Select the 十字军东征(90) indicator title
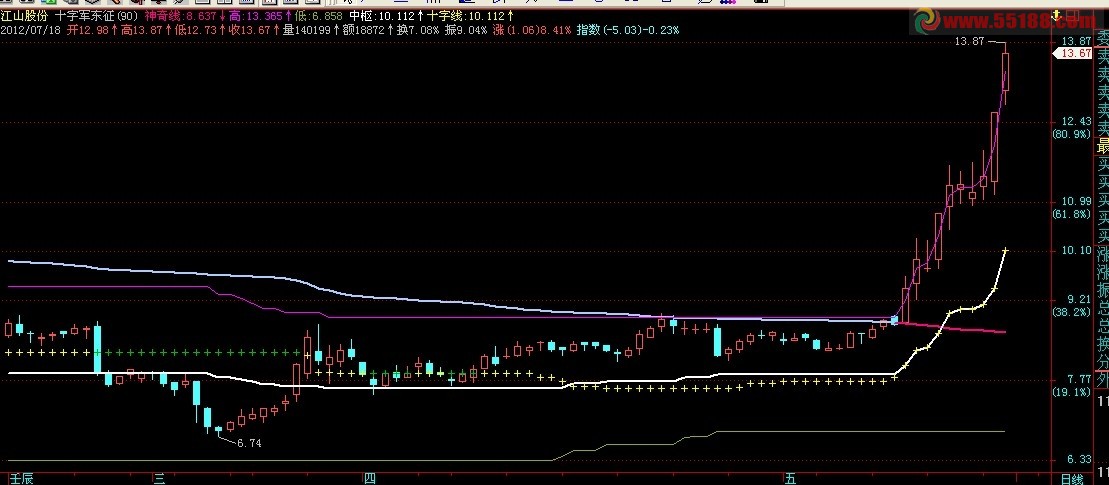The height and width of the screenshot is (485, 1109). click(x=97, y=16)
